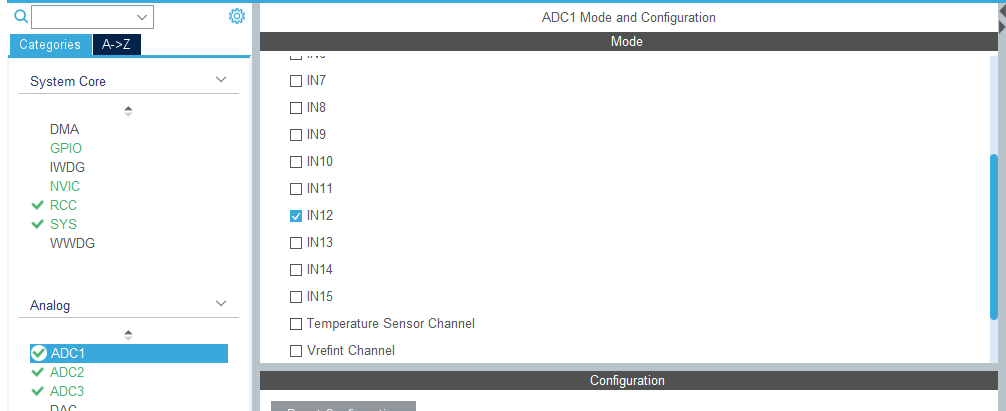Open the GPIO peripheral entry
This screenshot has height=411, width=1006.
tap(66, 148)
